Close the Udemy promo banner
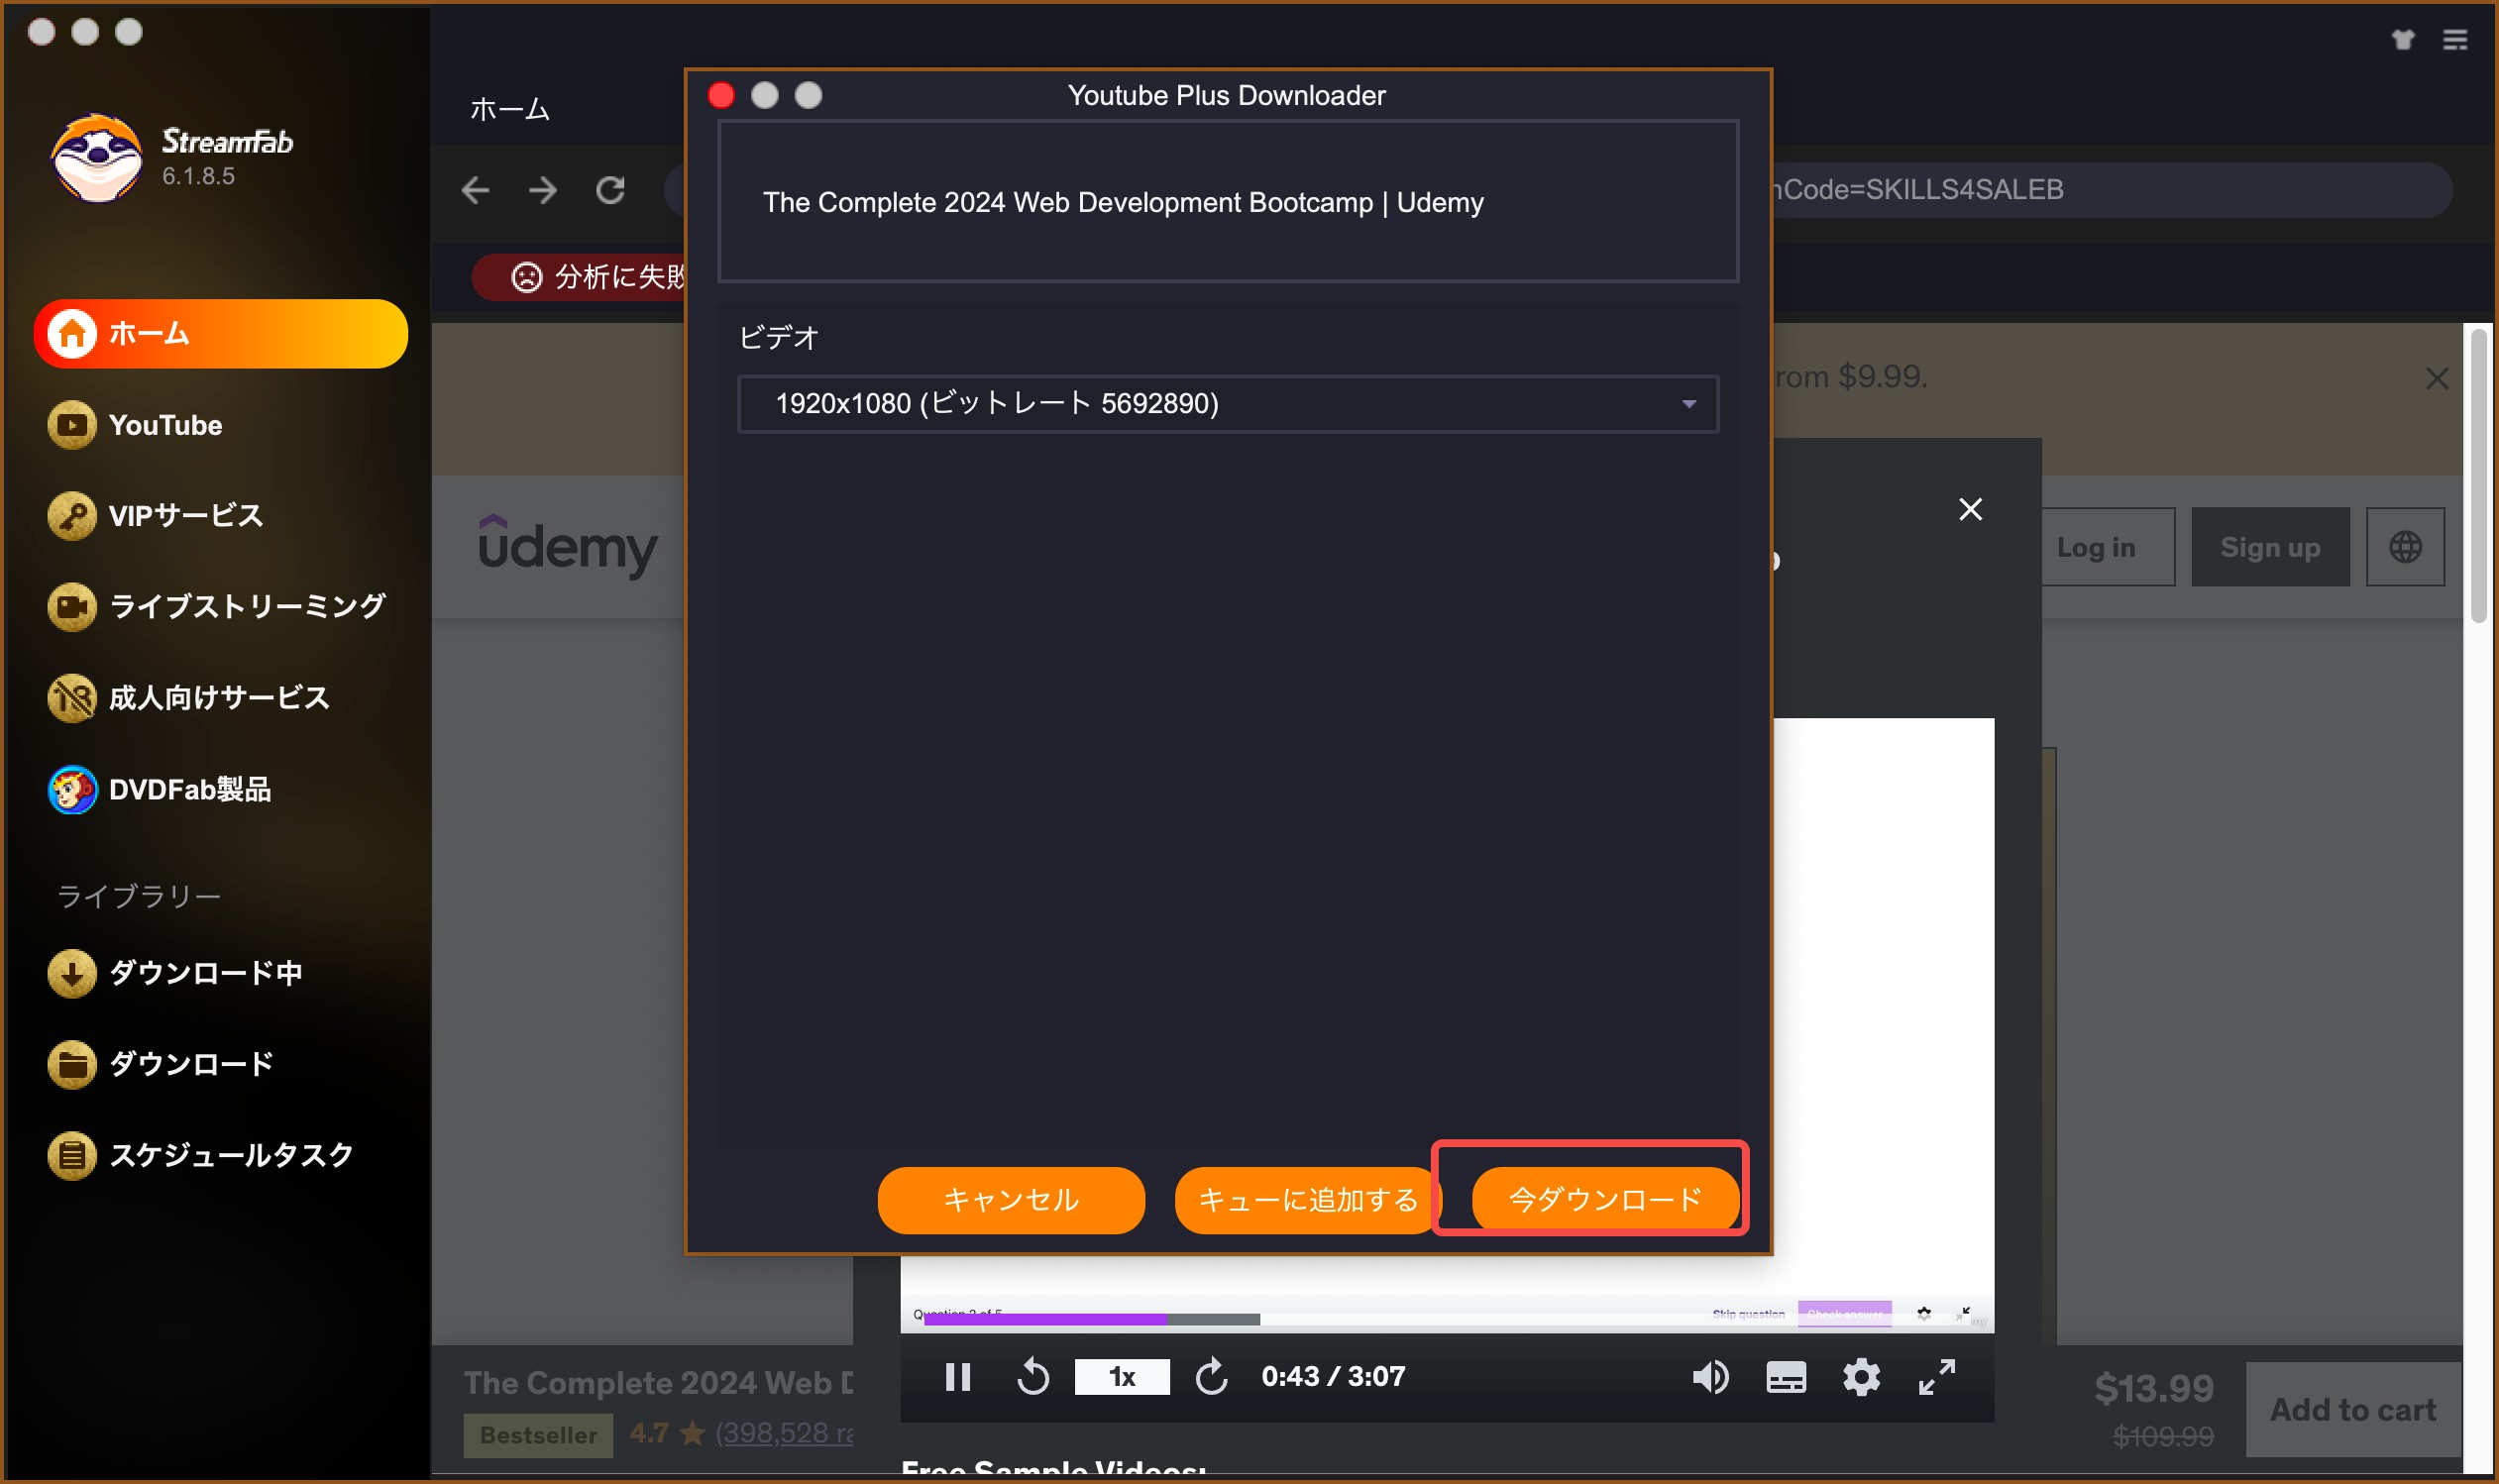 point(2437,378)
